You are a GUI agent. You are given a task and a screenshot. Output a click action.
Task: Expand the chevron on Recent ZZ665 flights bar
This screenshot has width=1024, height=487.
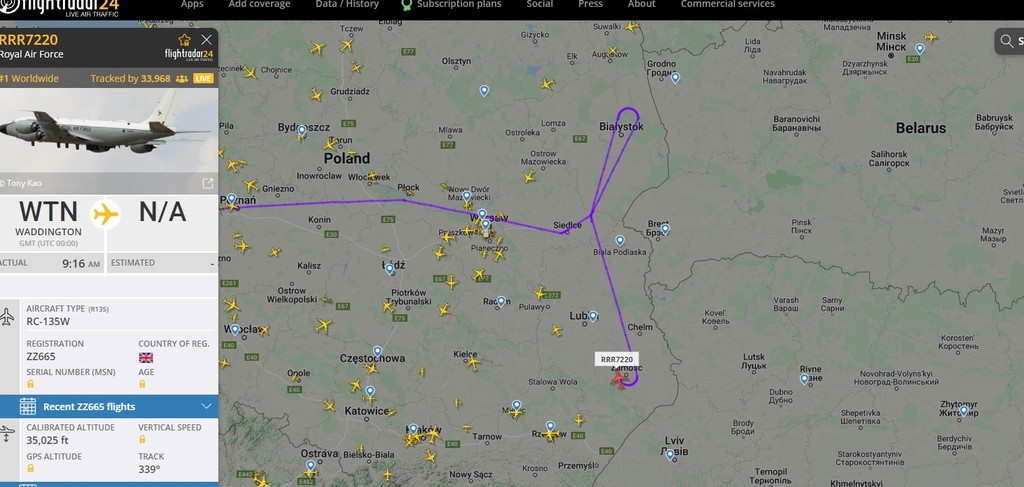tap(206, 406)
